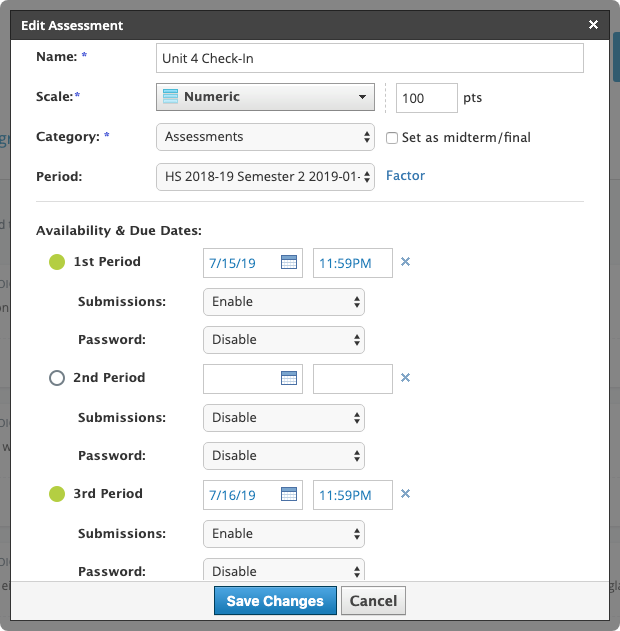
Task: Close the Edit Assessment dialog
Action: click(x=594, y=25)
